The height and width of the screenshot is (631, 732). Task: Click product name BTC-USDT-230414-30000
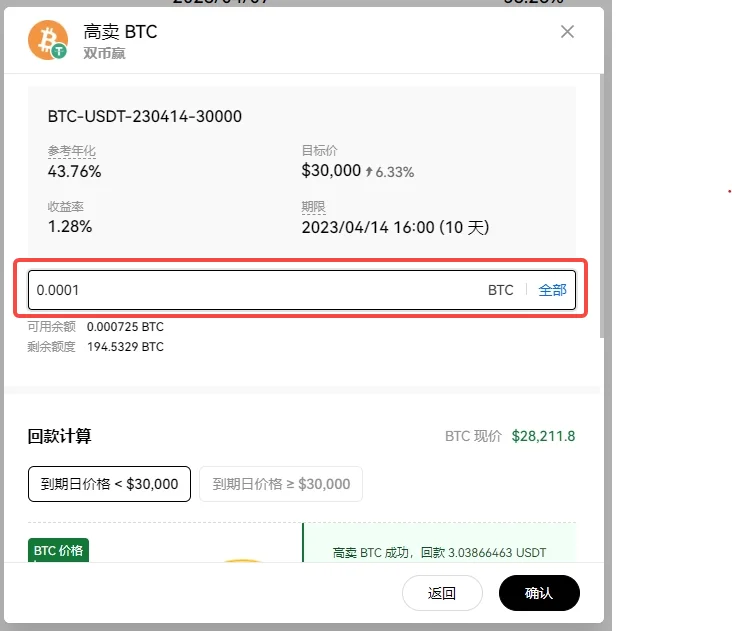(x=145, y=116)
